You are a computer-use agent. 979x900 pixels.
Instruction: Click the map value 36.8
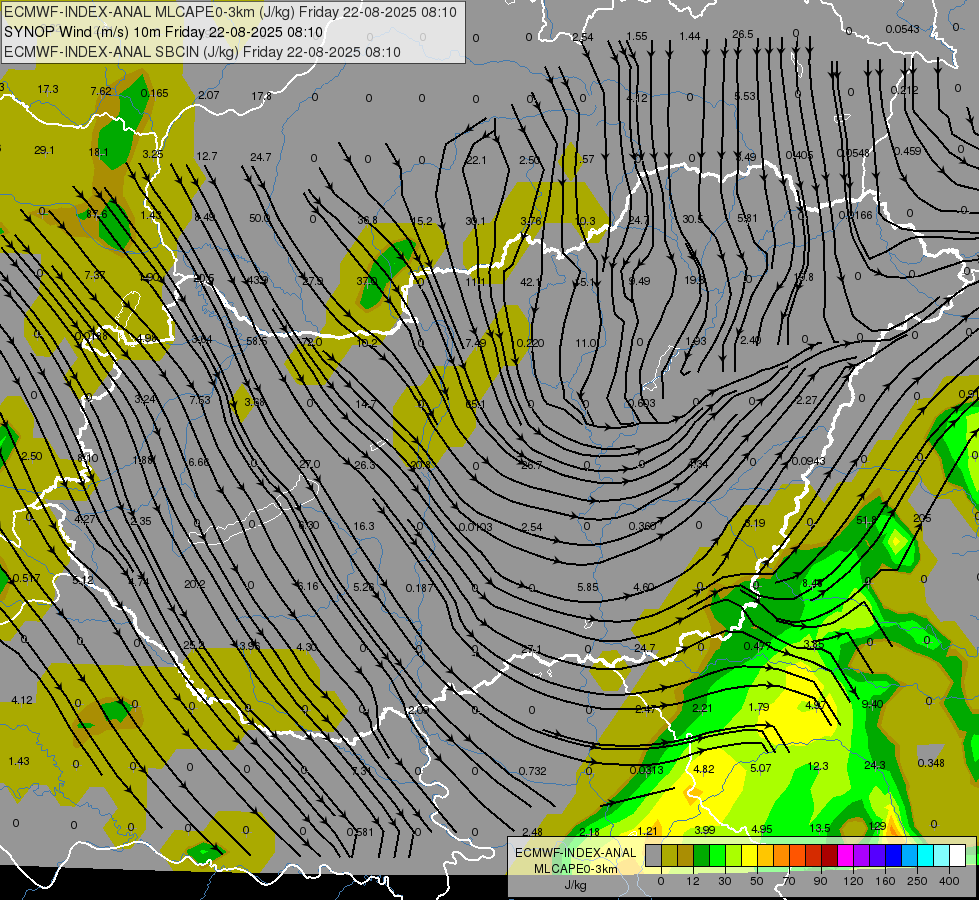coord(367,220)
